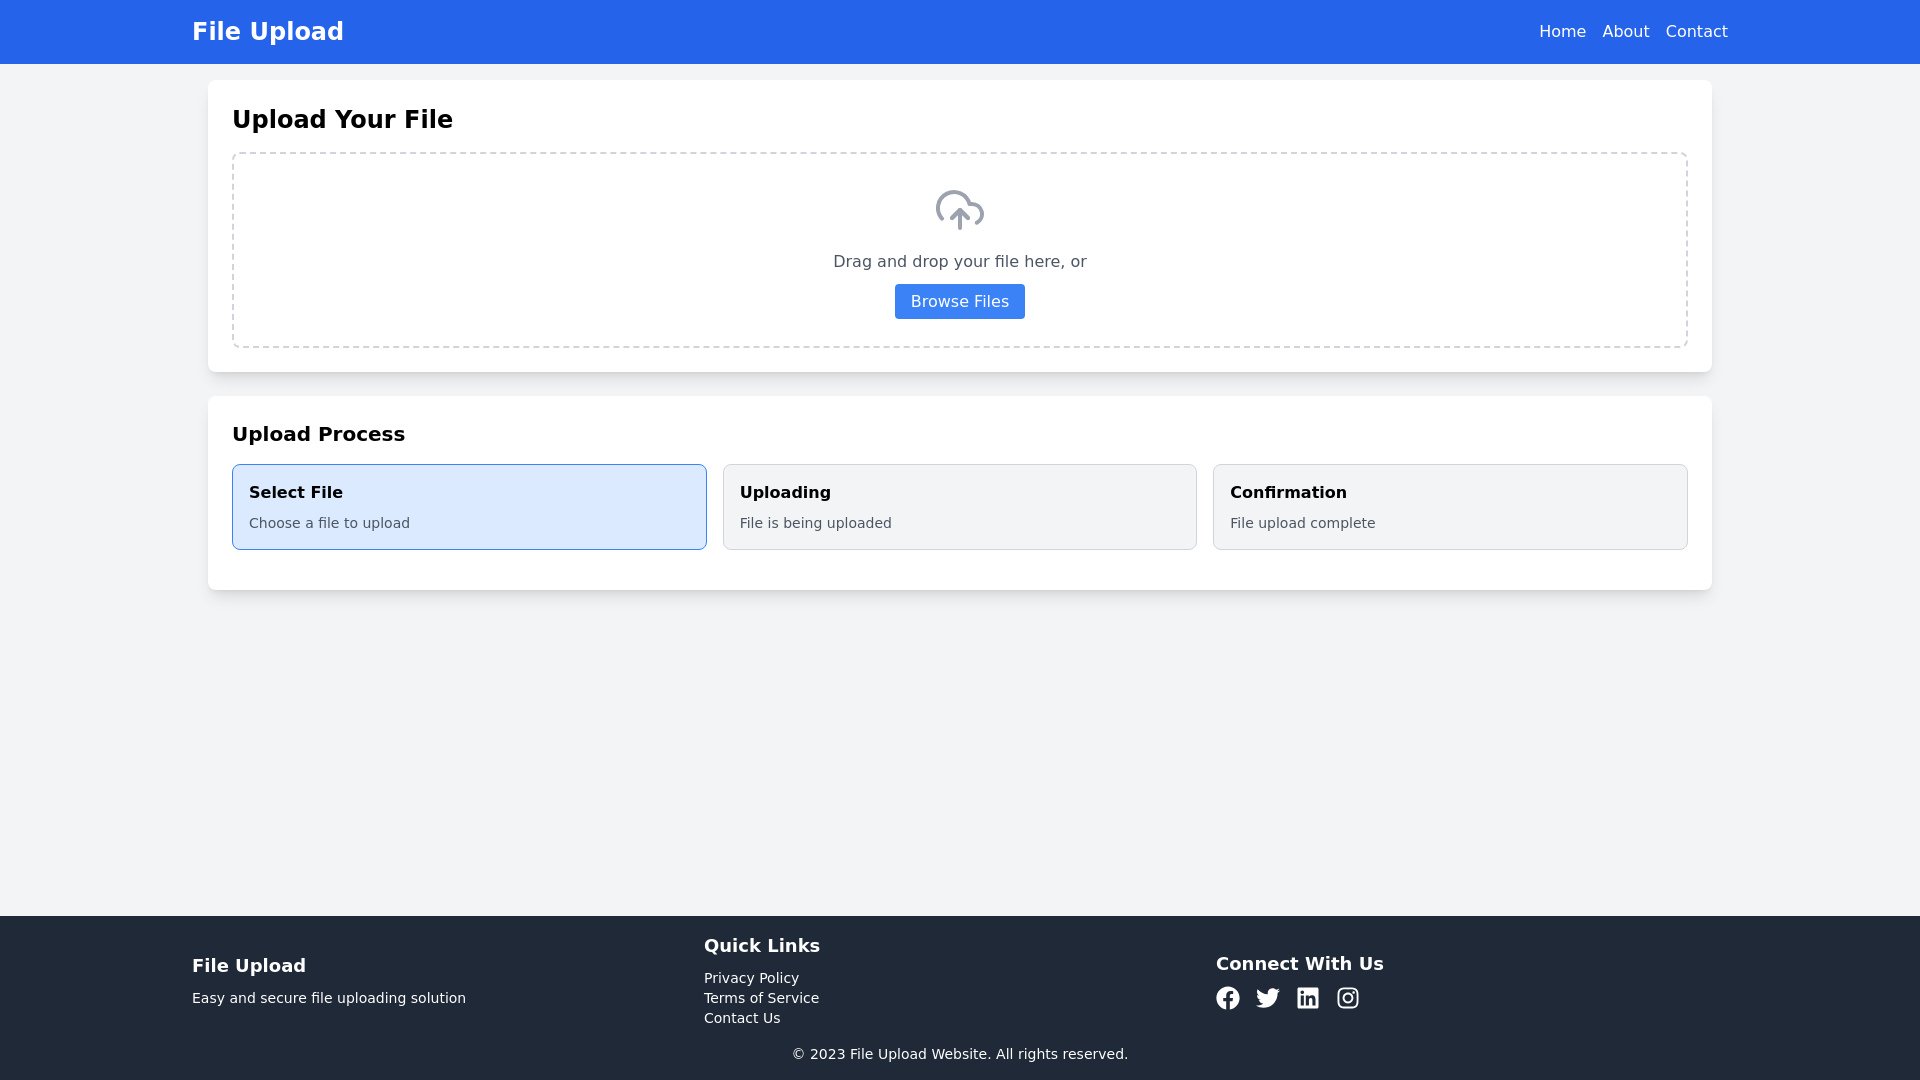Click the Instagram icon
1920x1080 pixels.
[1347, 997]
